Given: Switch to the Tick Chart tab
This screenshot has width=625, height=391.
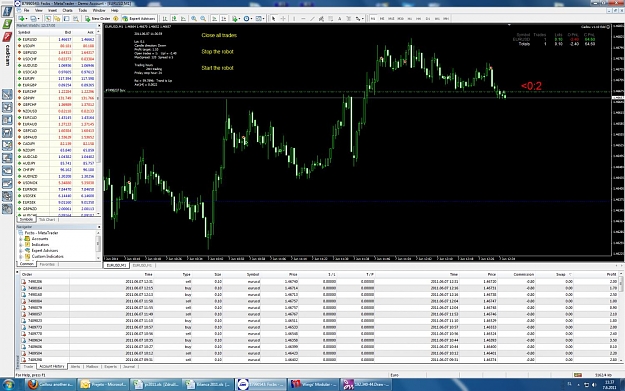Looking at the screenshot, I should point(47,220).
